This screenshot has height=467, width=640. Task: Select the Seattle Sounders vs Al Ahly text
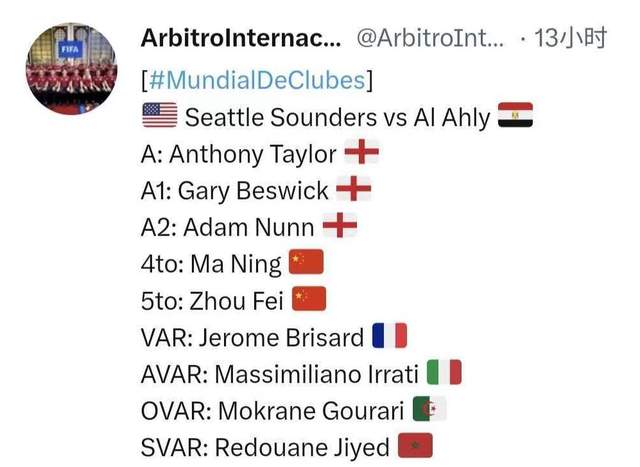[x=337, y=118]
